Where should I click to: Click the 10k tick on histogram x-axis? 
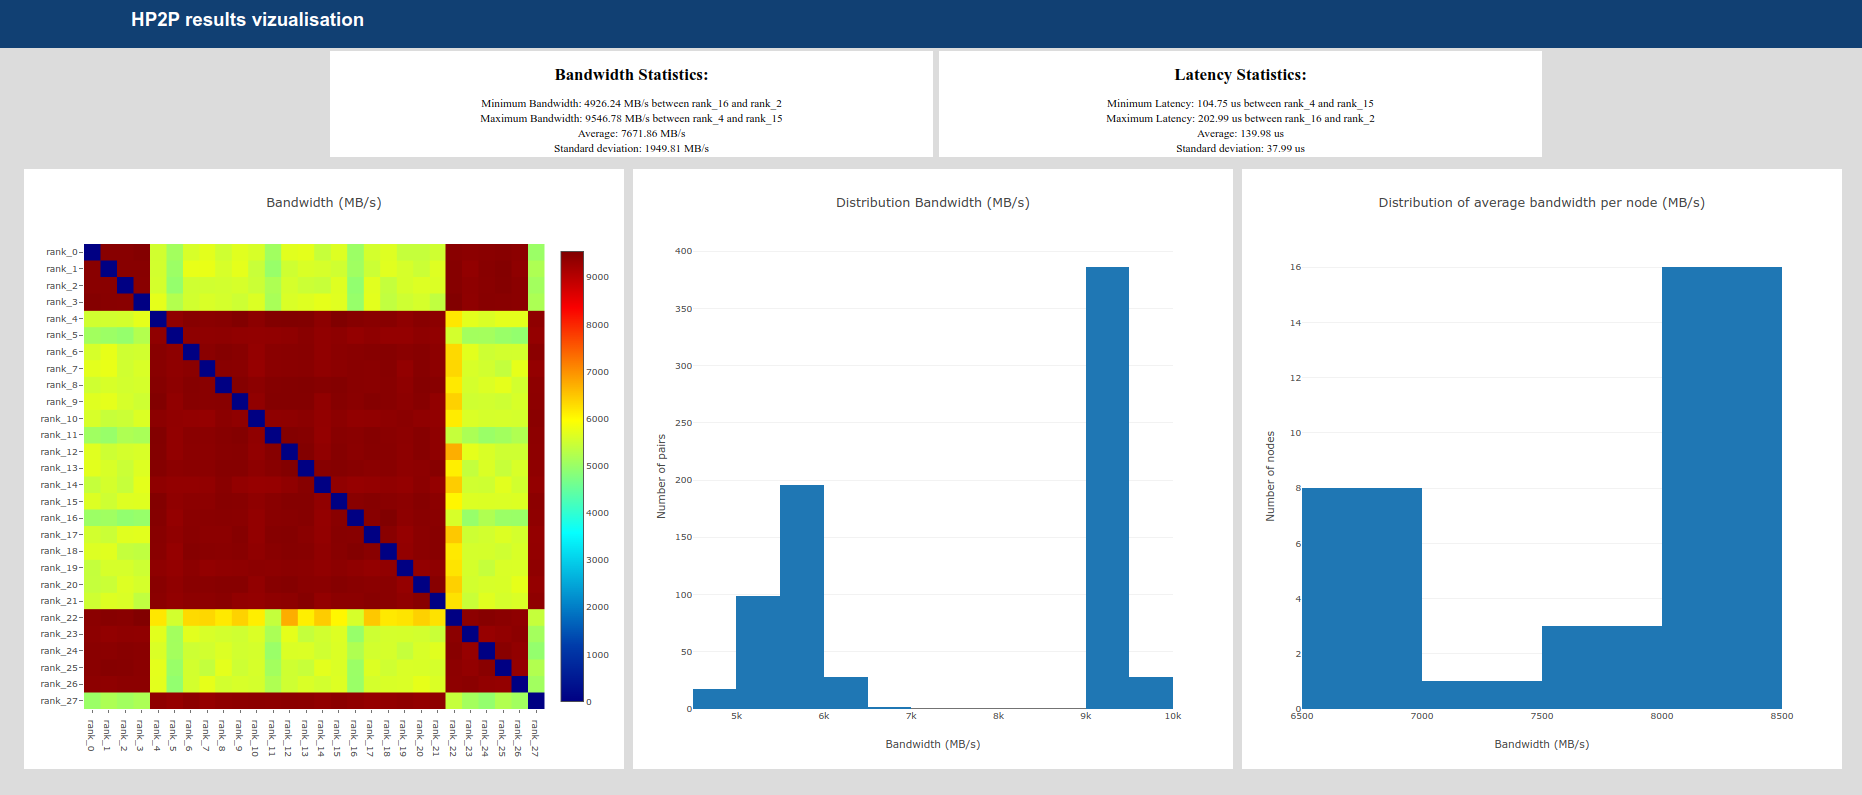(1173, 716)
